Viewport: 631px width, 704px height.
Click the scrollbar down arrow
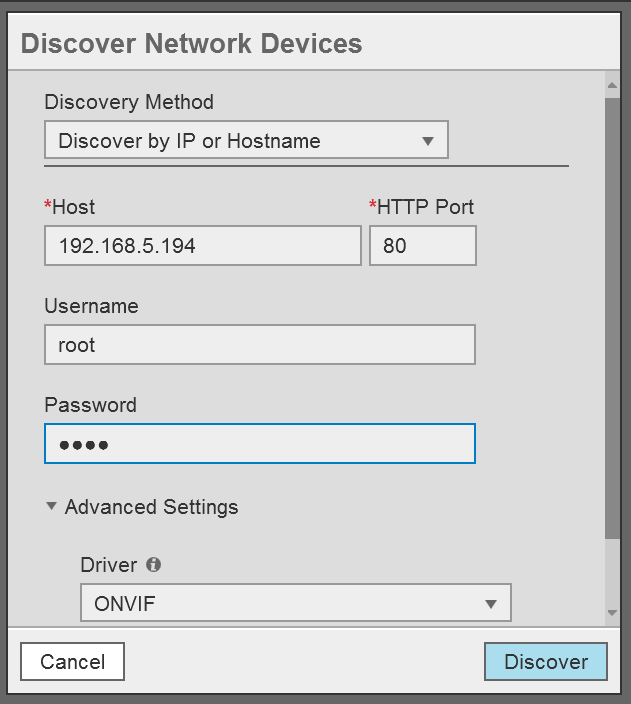[612, 612]
